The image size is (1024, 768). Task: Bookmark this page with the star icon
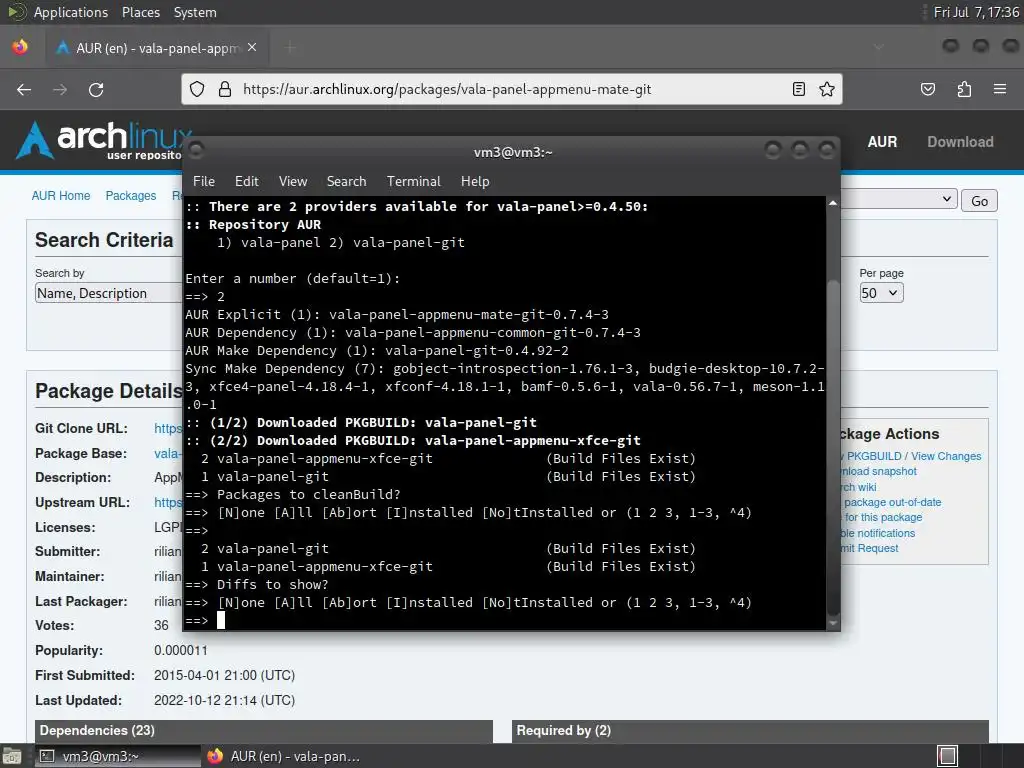click(827, 89)
